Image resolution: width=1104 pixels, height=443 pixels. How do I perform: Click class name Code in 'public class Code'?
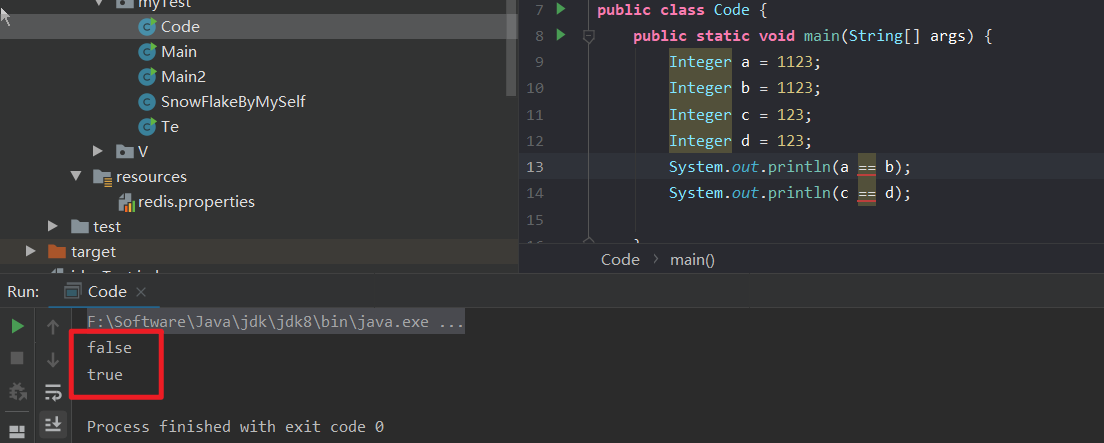coord(732,11)
